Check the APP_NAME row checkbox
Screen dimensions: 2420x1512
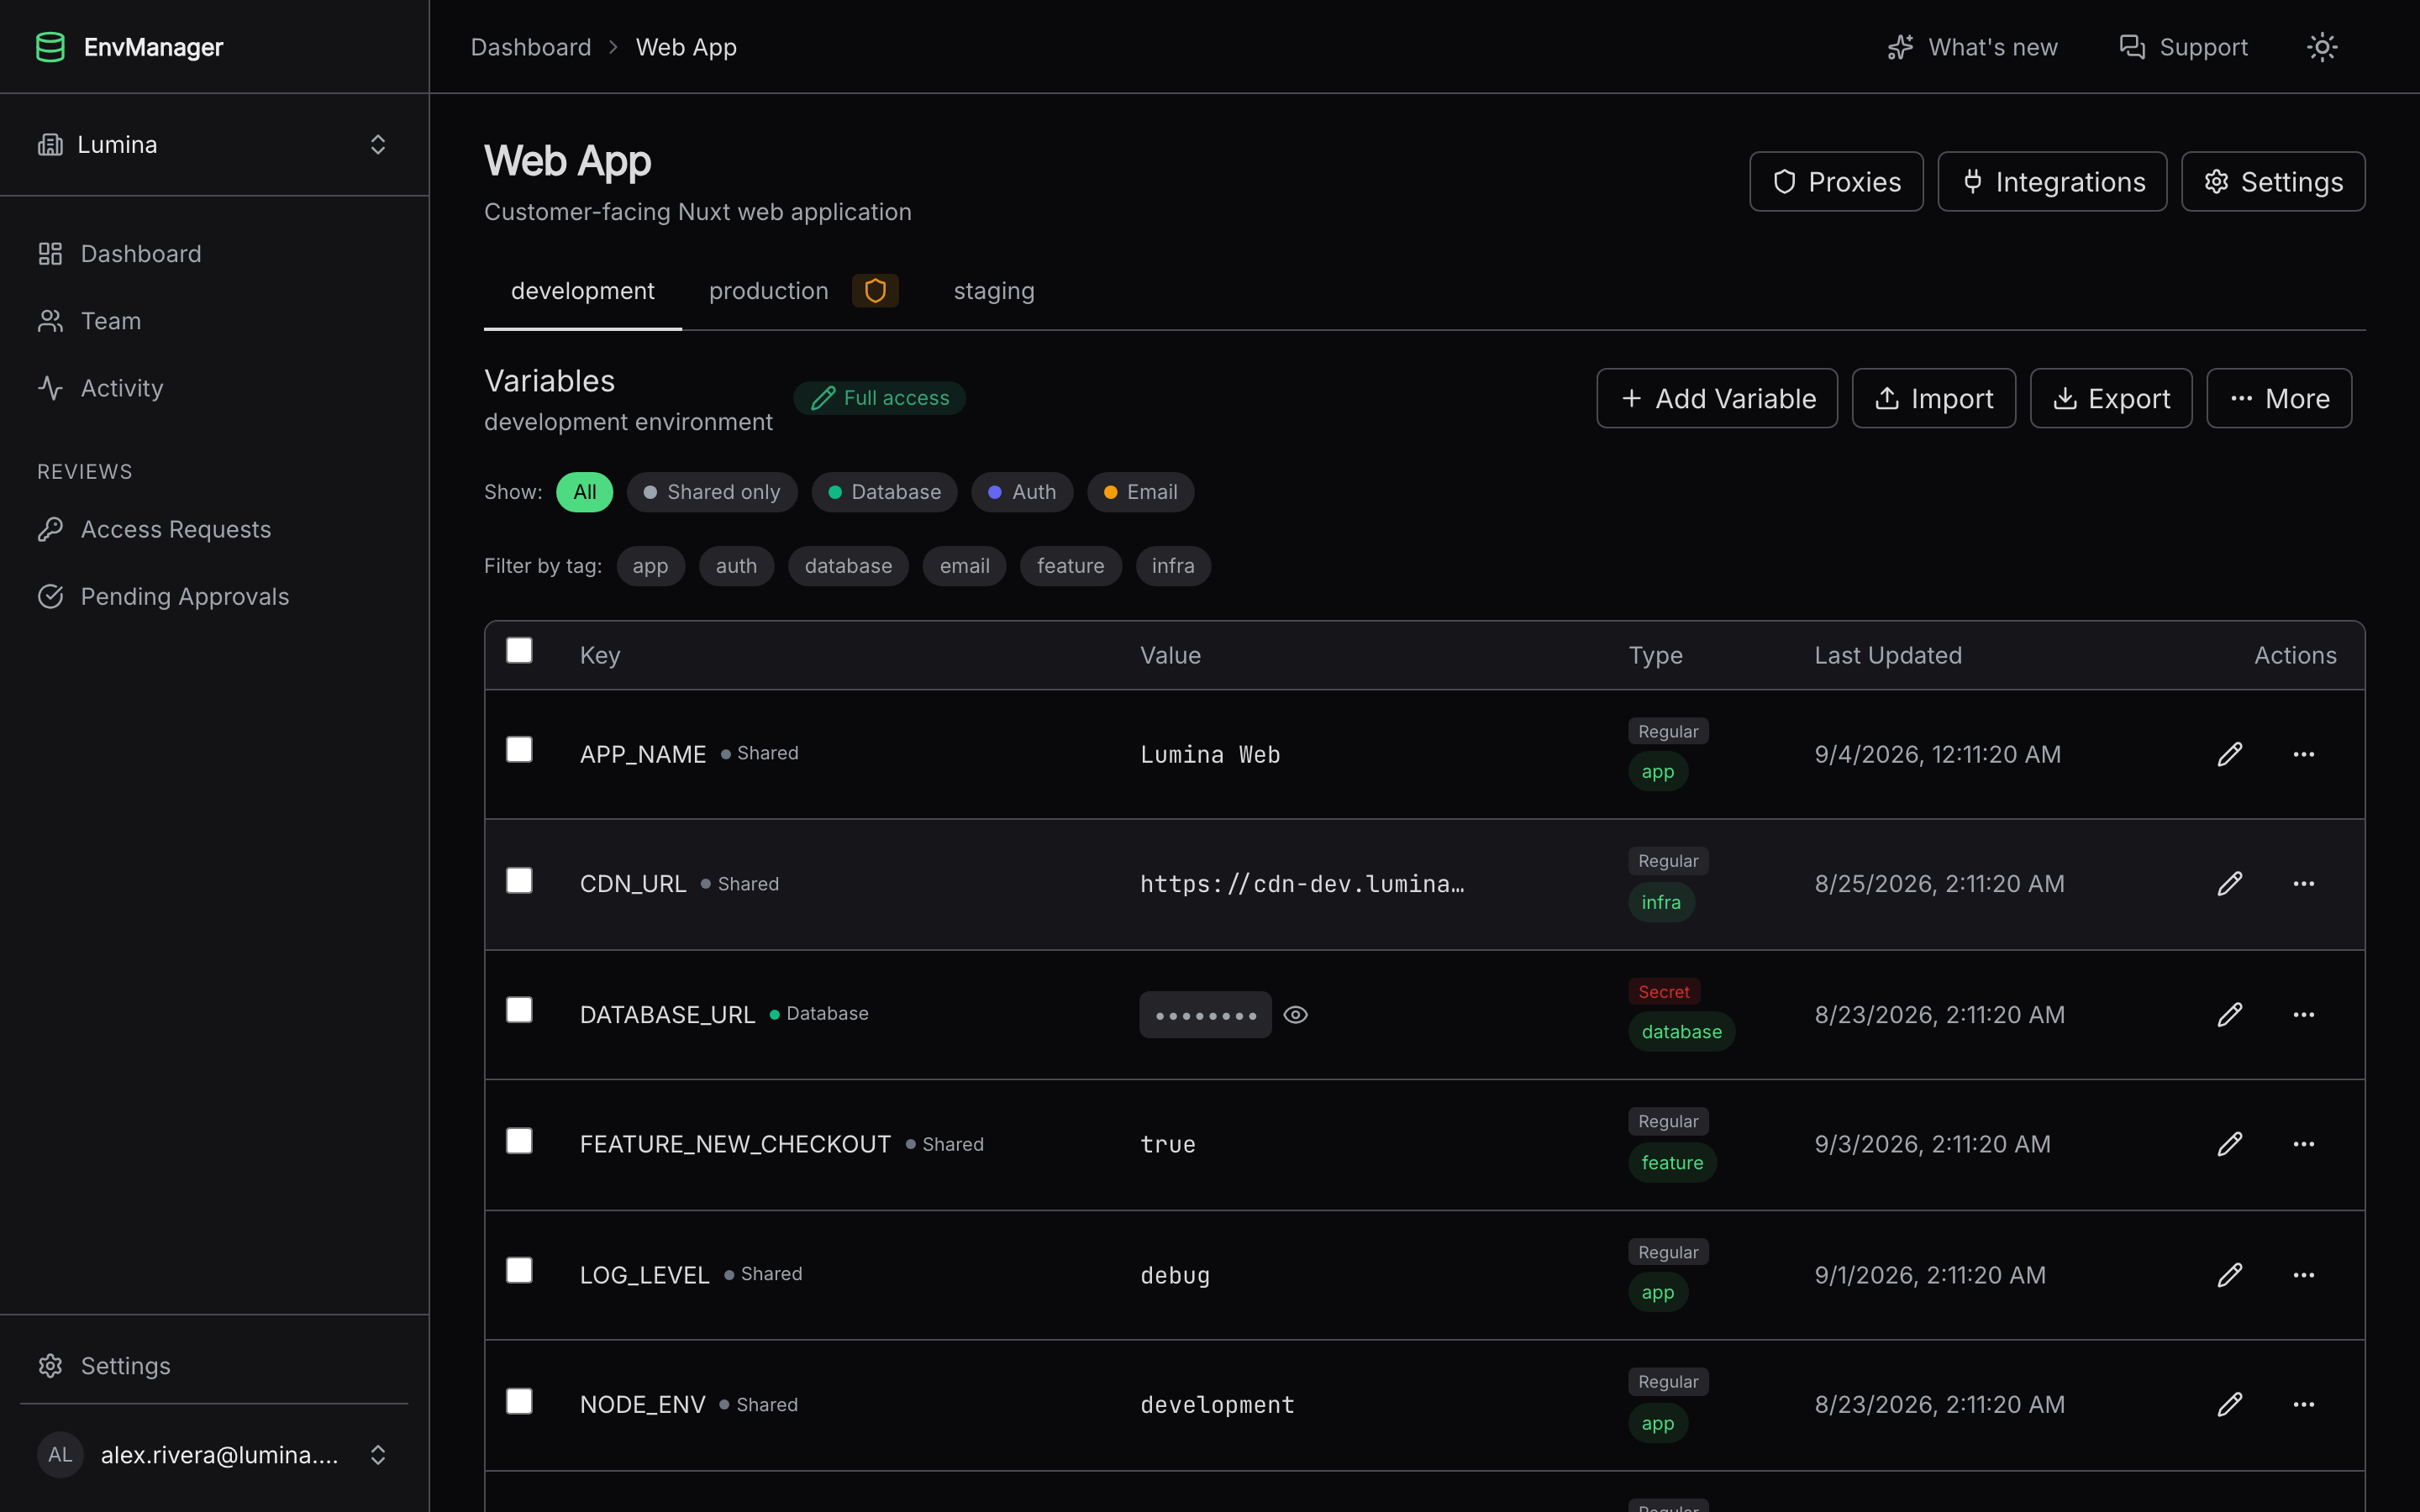tap(519, 750)
